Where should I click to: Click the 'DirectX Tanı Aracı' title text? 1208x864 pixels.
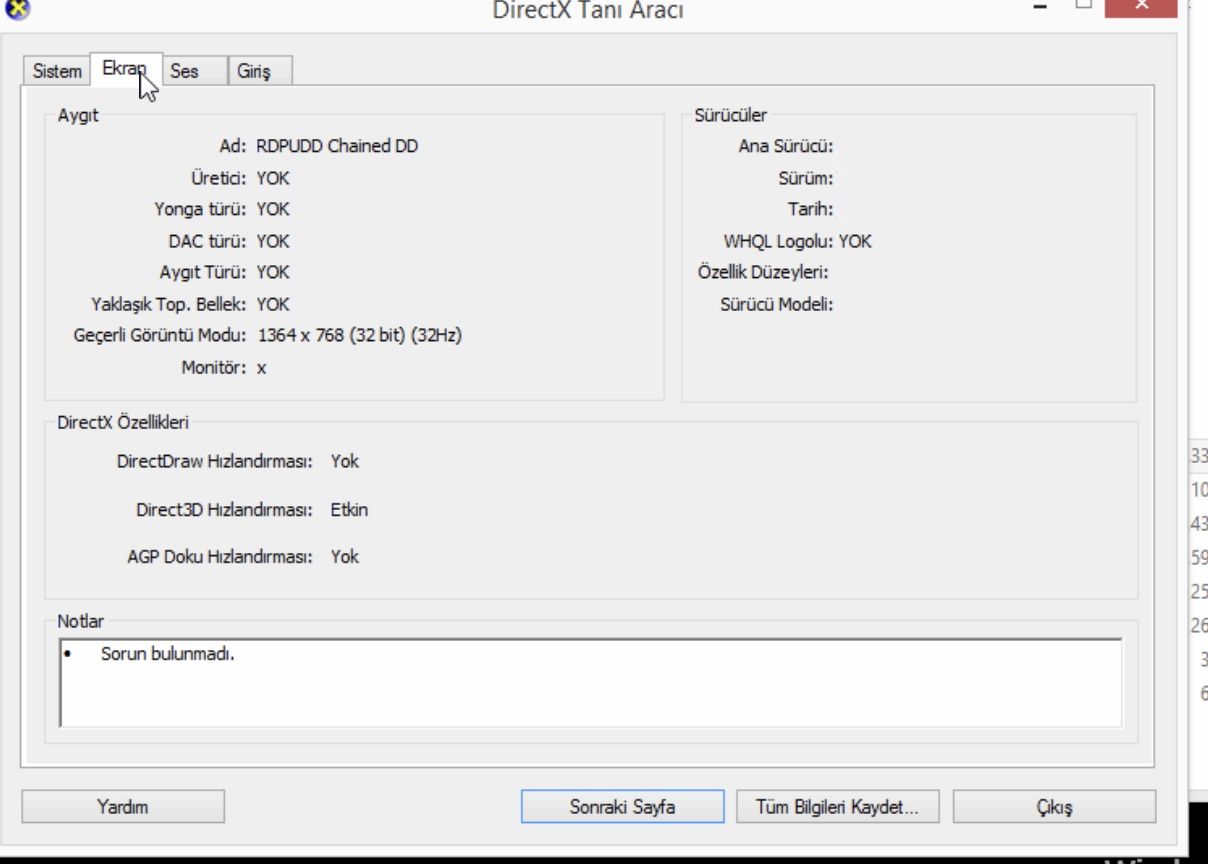coord(588,11)
